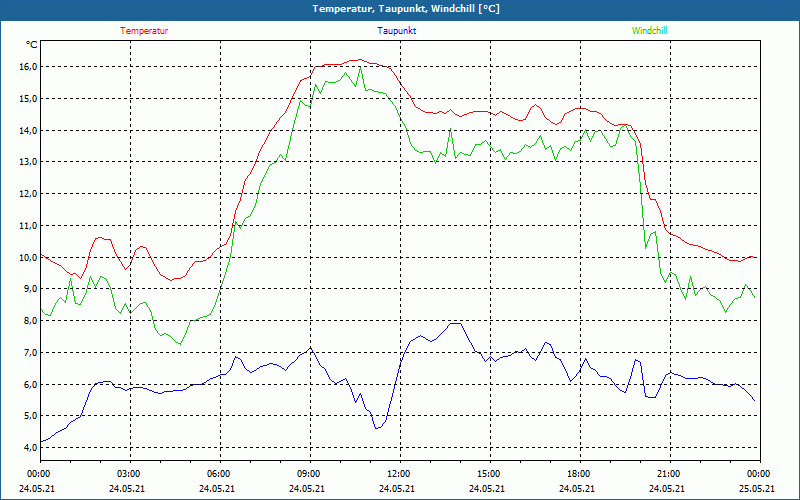The image size is (800, 500).
Task: Click the "11,0" y-axis value
Action: pos(29,226)
